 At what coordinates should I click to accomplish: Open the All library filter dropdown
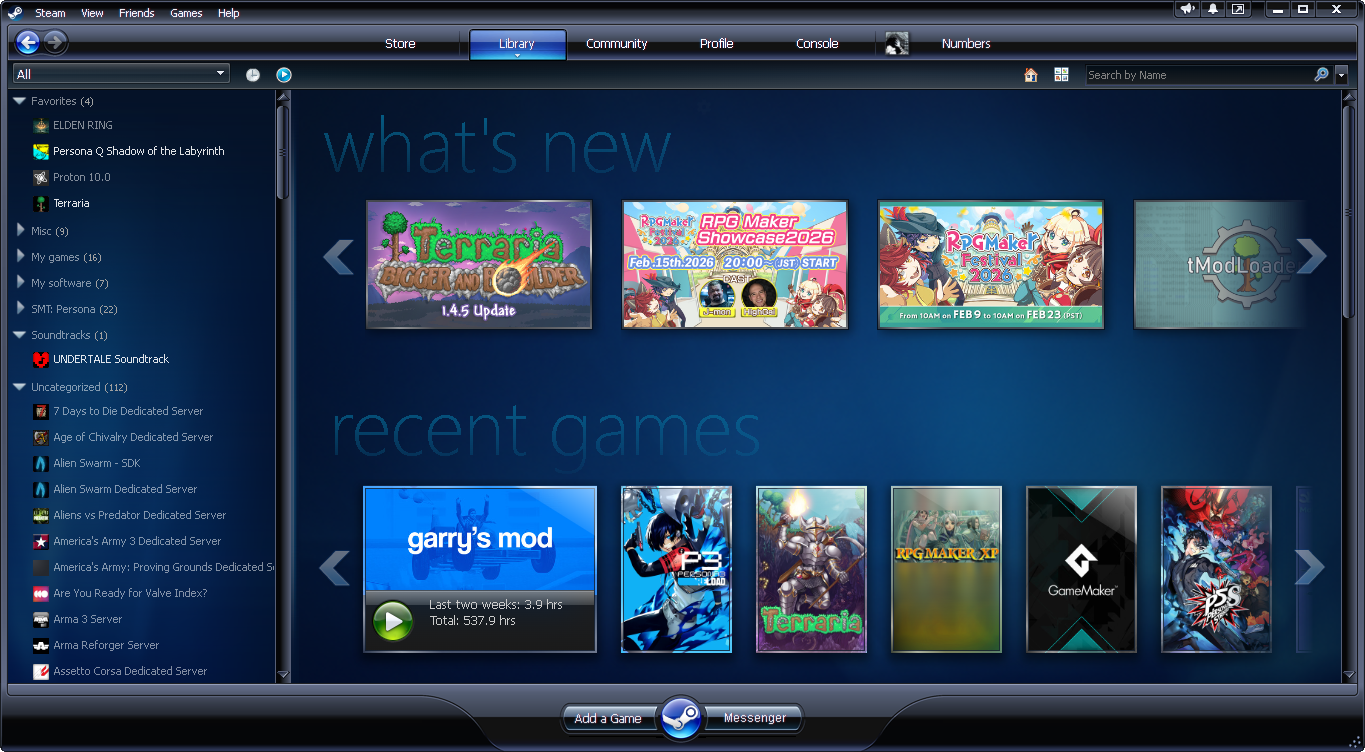click(121, 74)
